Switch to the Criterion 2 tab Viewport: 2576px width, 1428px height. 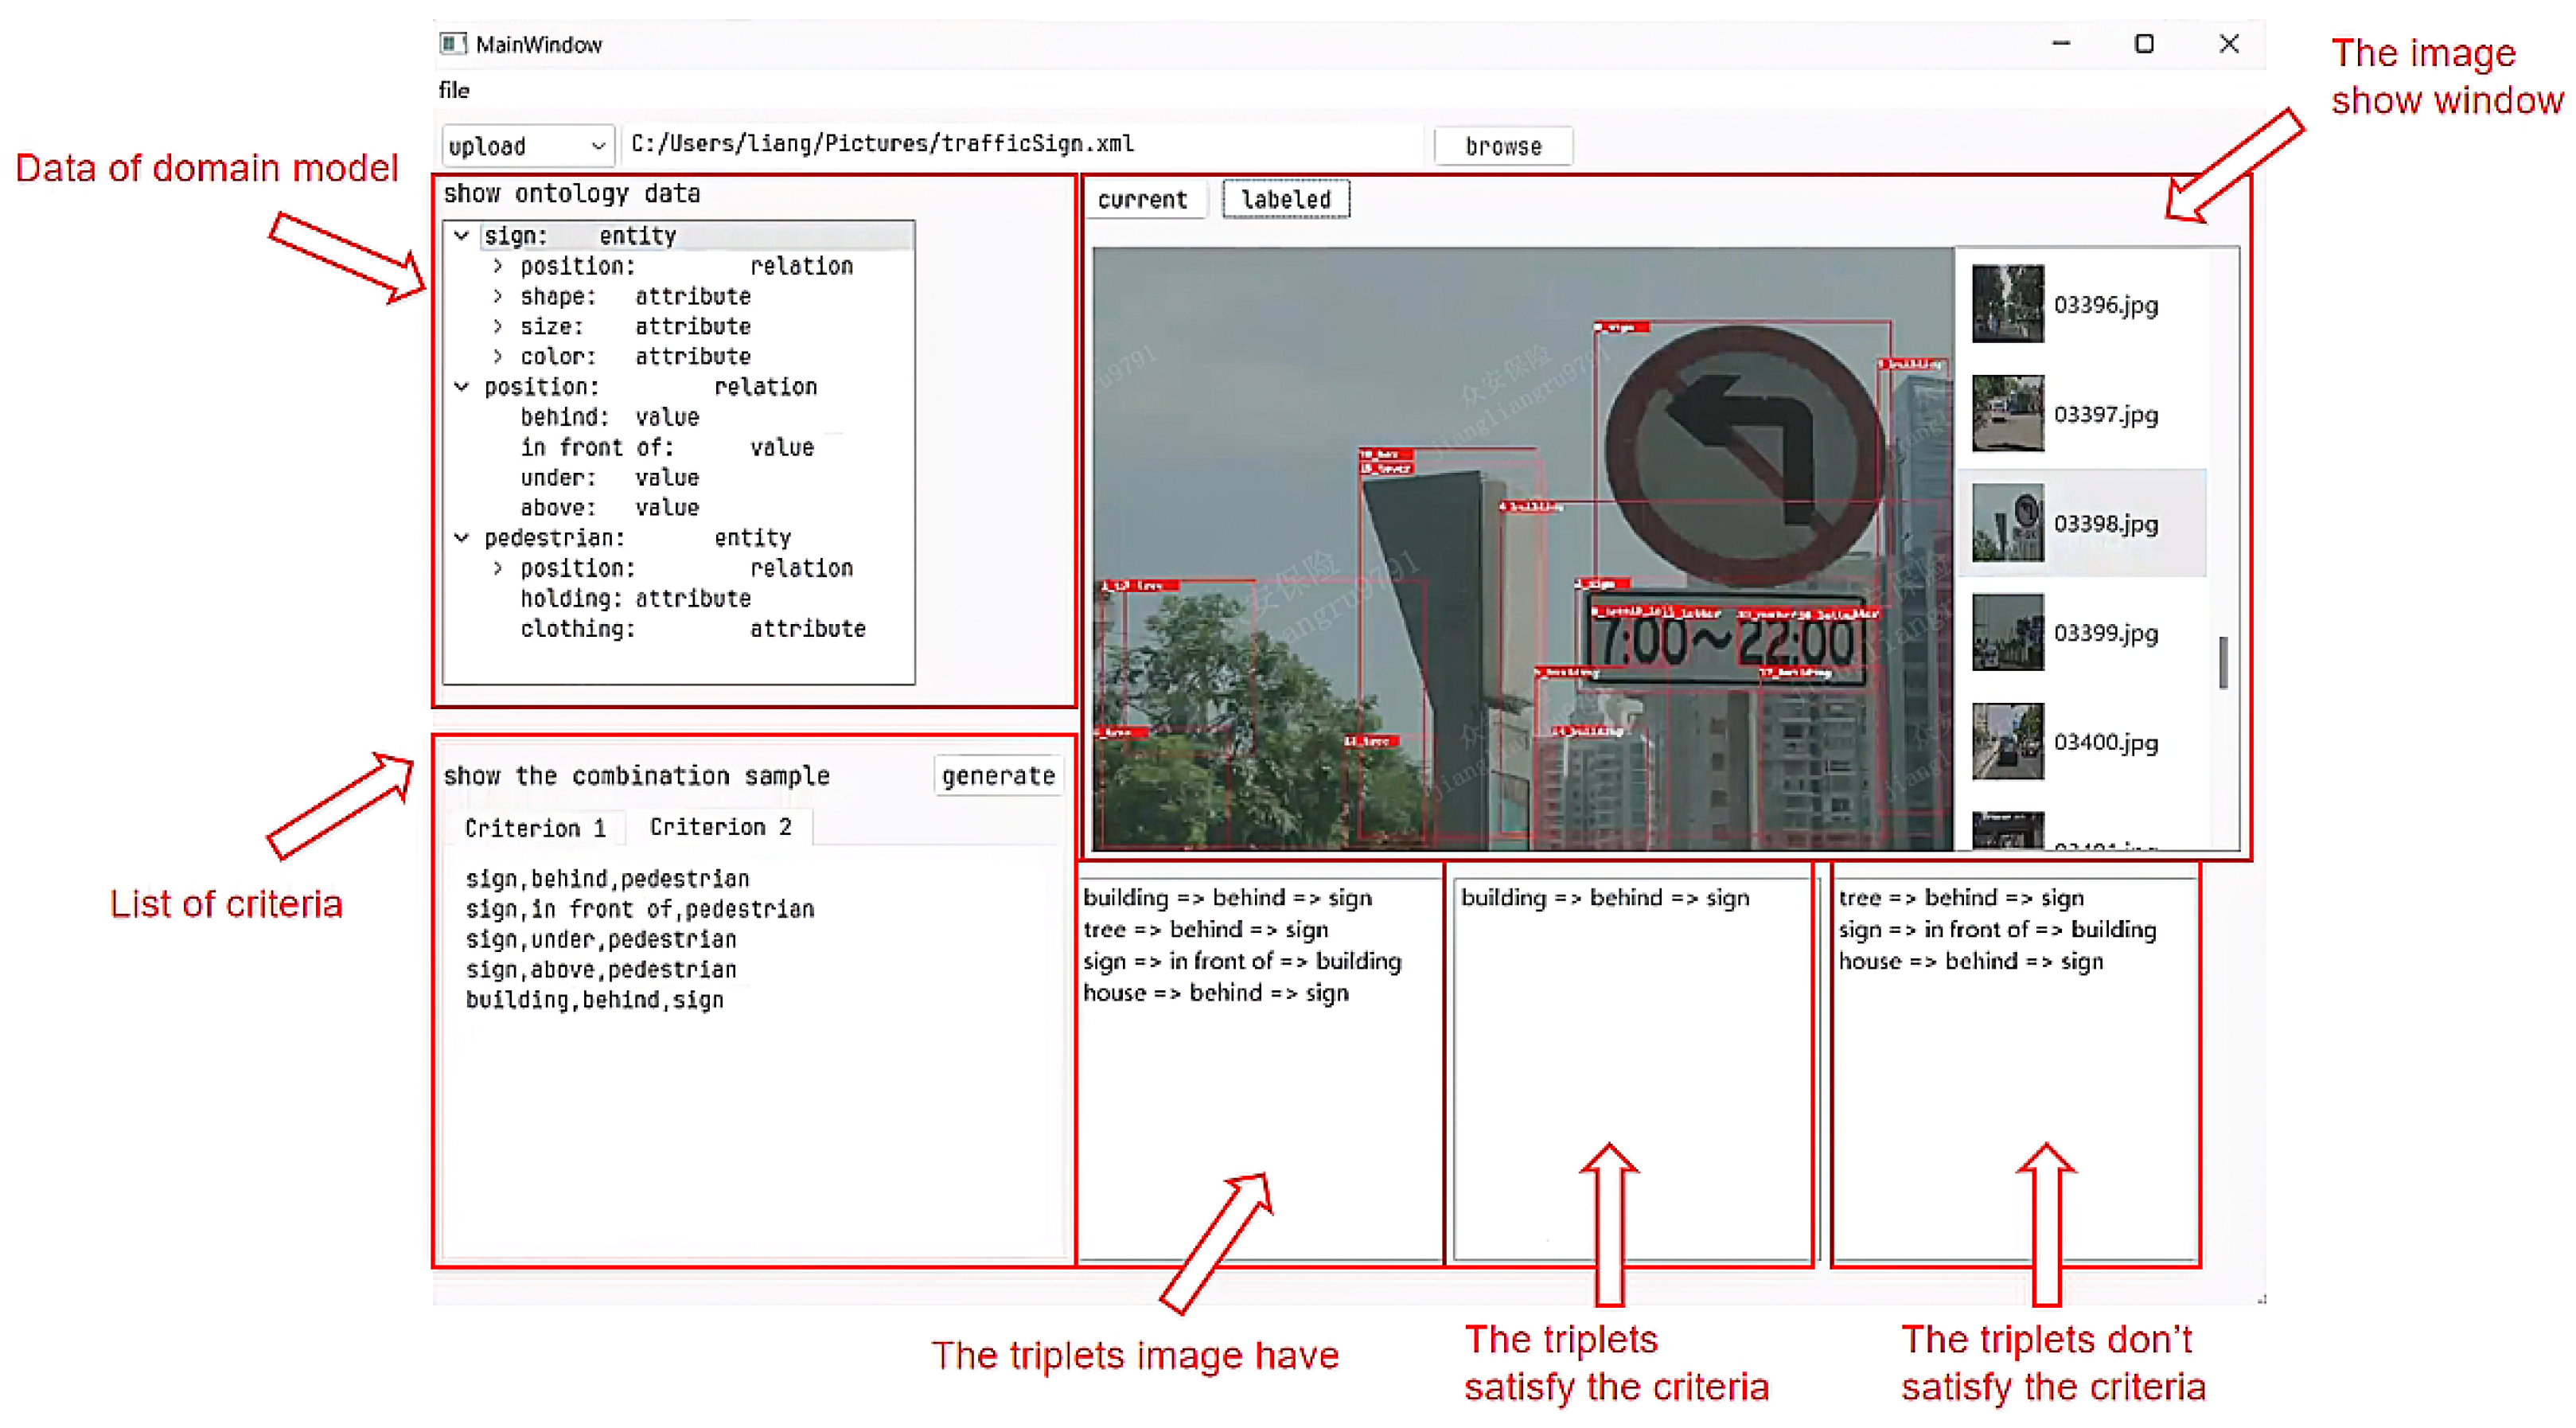click(720, 827)
